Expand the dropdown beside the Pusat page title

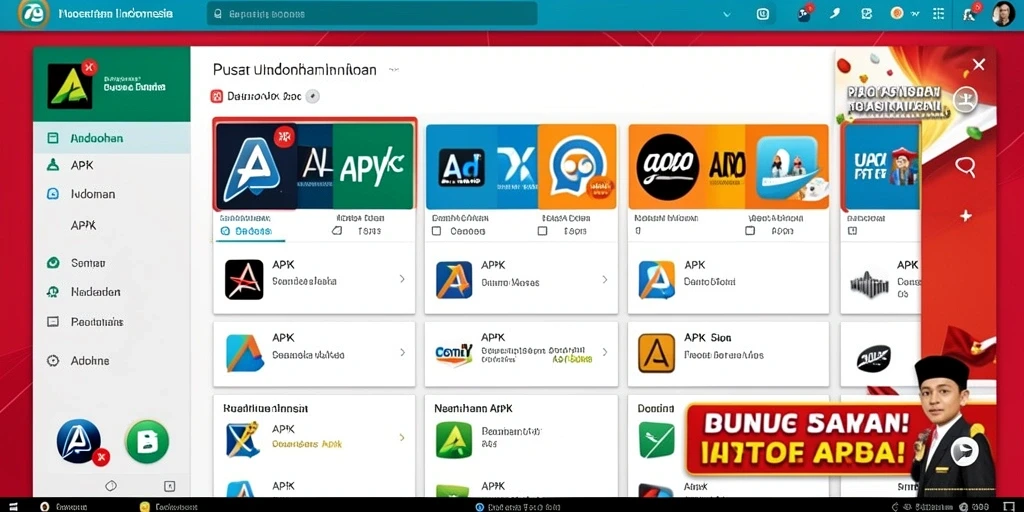(392, 69)
